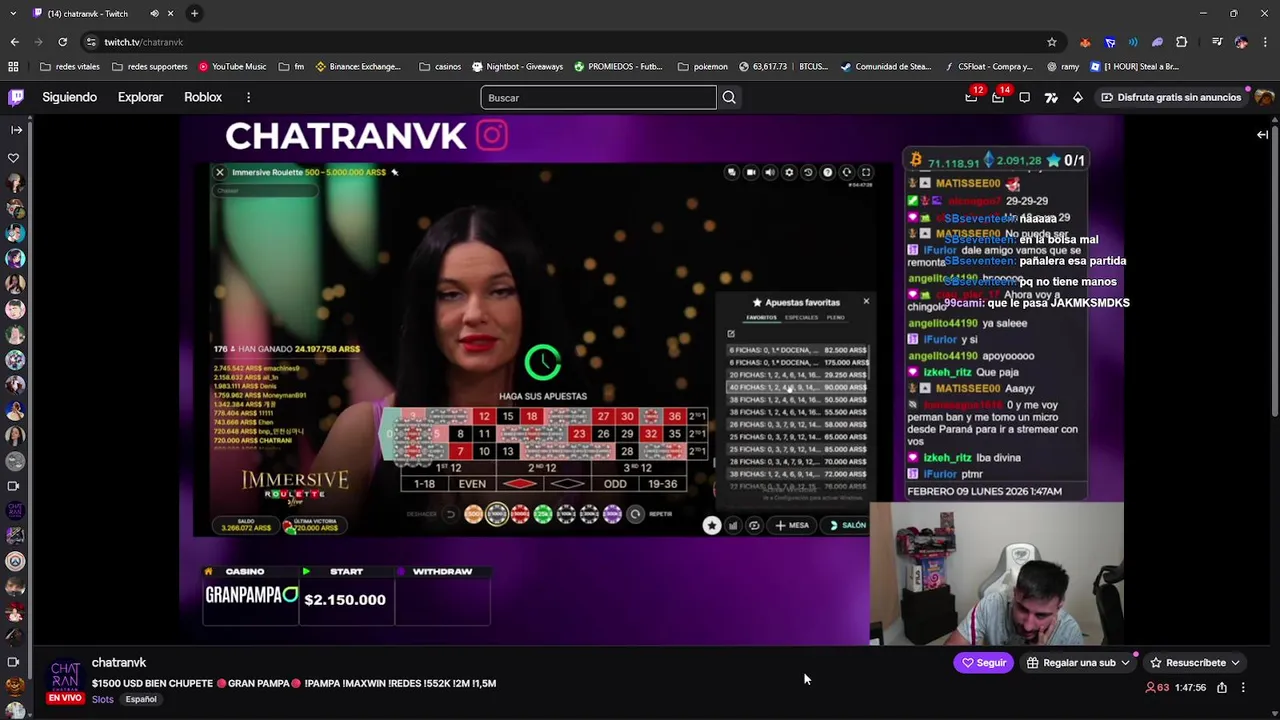Open the Regalar una sub dropdown
This screenshot has width=1280, height=720.
pos(1078,663)
